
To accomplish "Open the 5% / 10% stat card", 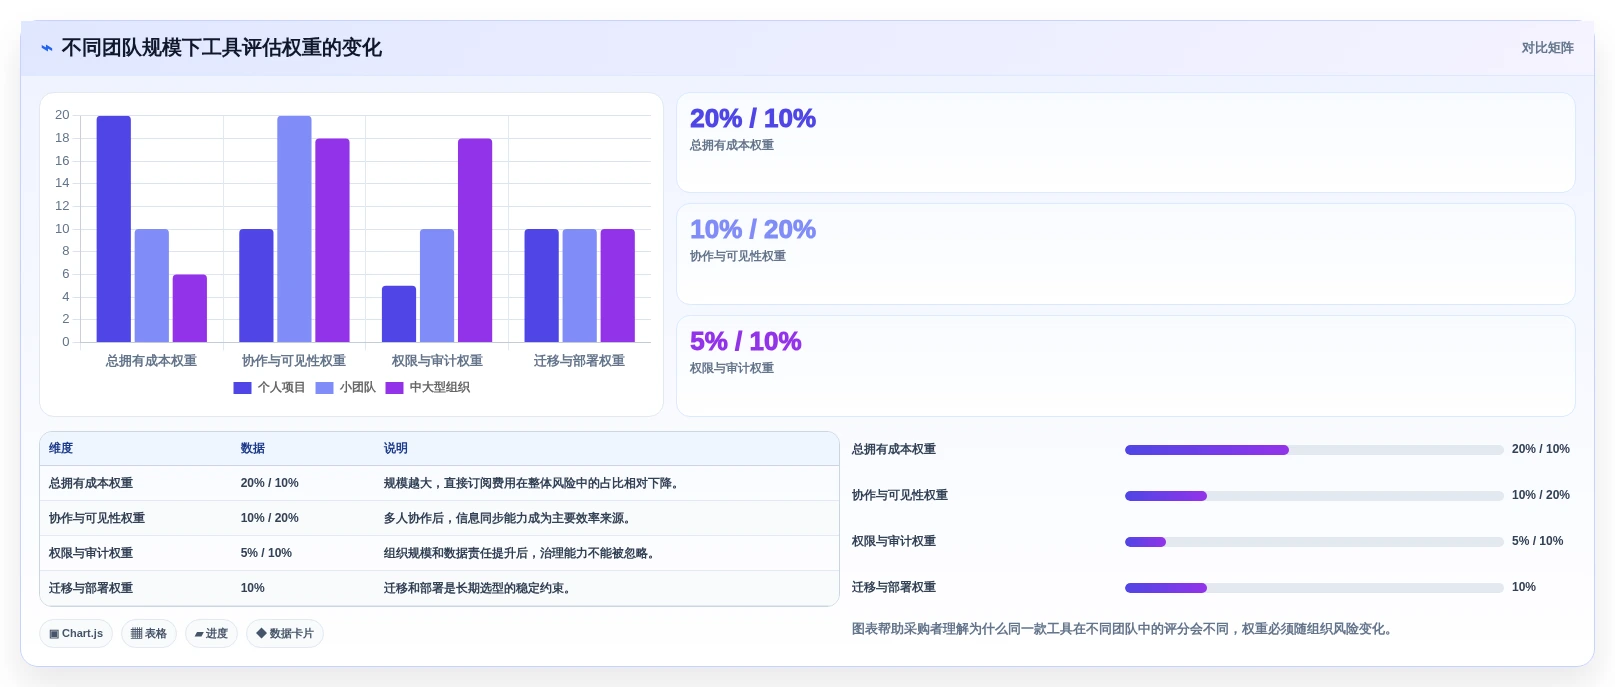I will 1126,366.
